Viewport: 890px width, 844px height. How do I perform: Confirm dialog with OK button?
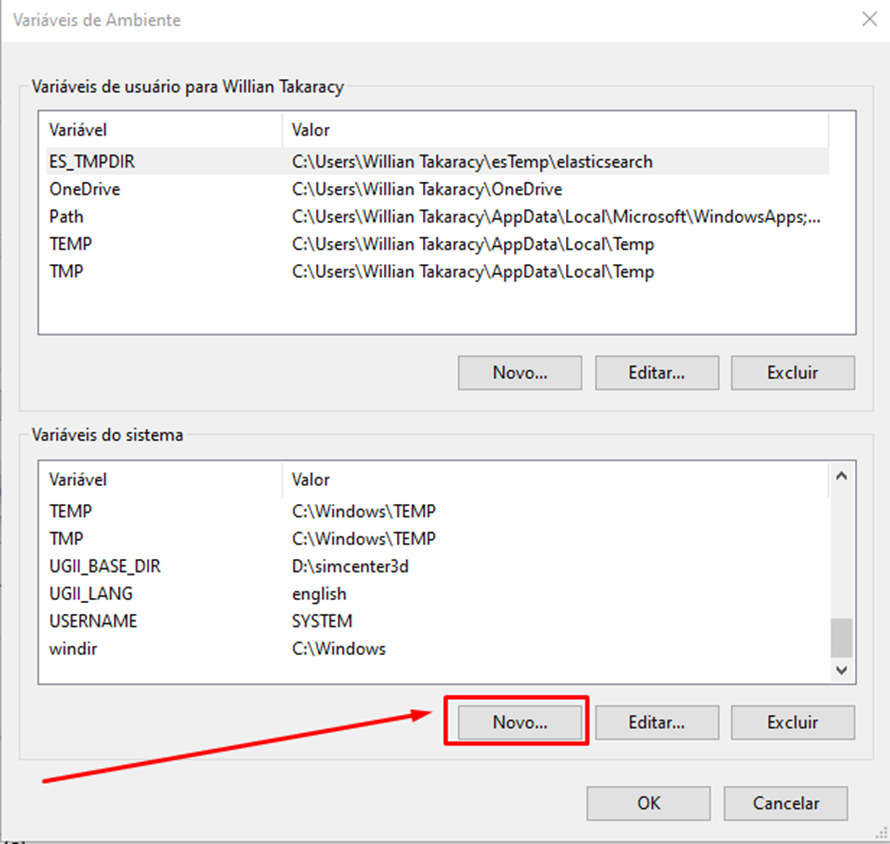pyautogui.click(x=648, y=803)
